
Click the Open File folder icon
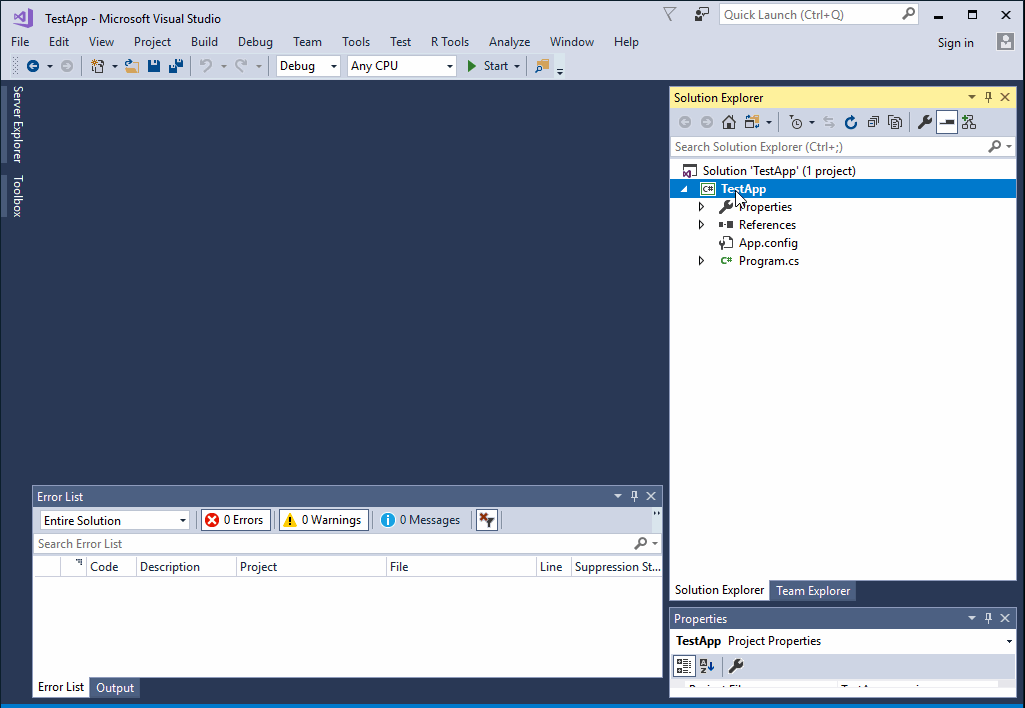[132, 66]
